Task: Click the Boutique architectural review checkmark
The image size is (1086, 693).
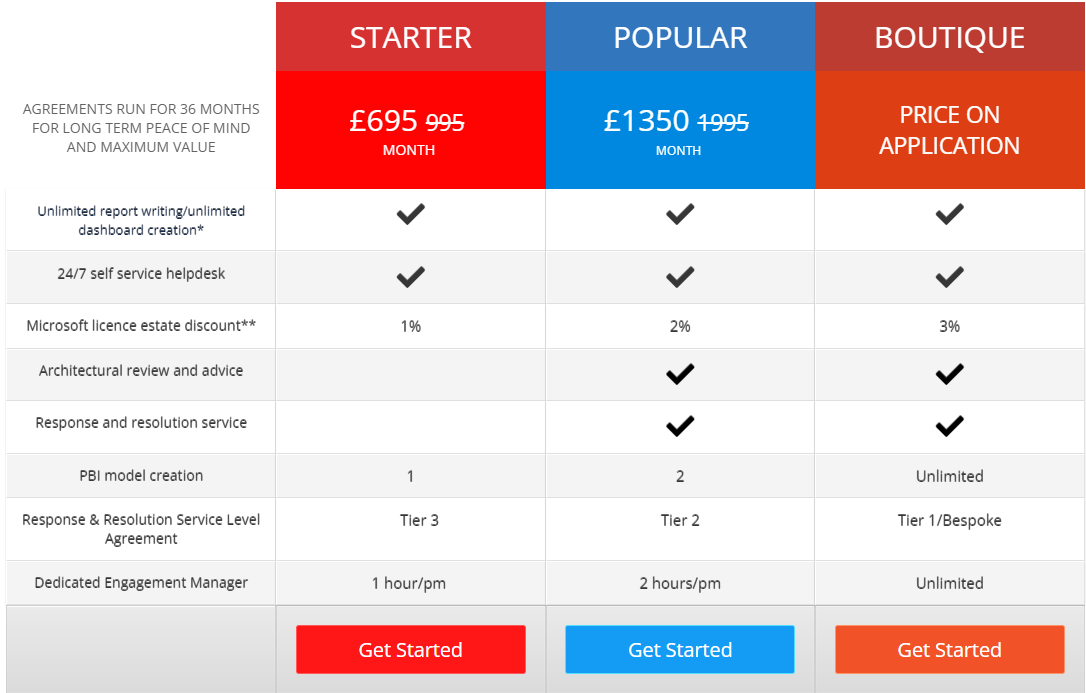Action: point(948,374)
